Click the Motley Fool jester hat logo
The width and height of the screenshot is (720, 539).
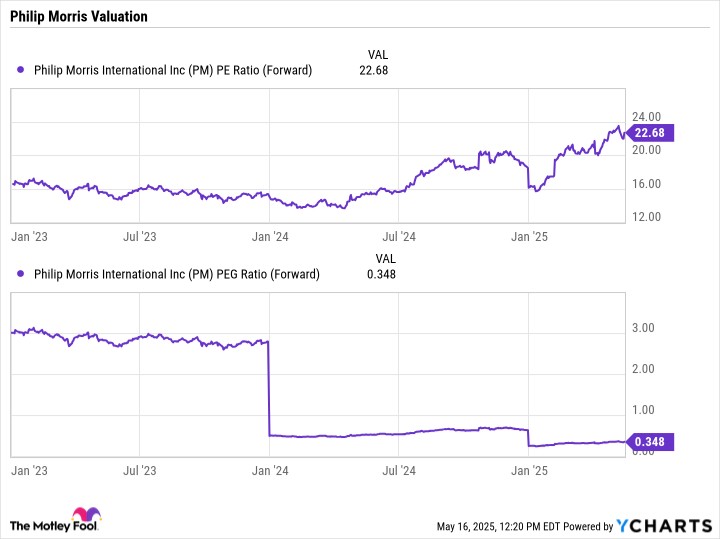tap(86, 514)
